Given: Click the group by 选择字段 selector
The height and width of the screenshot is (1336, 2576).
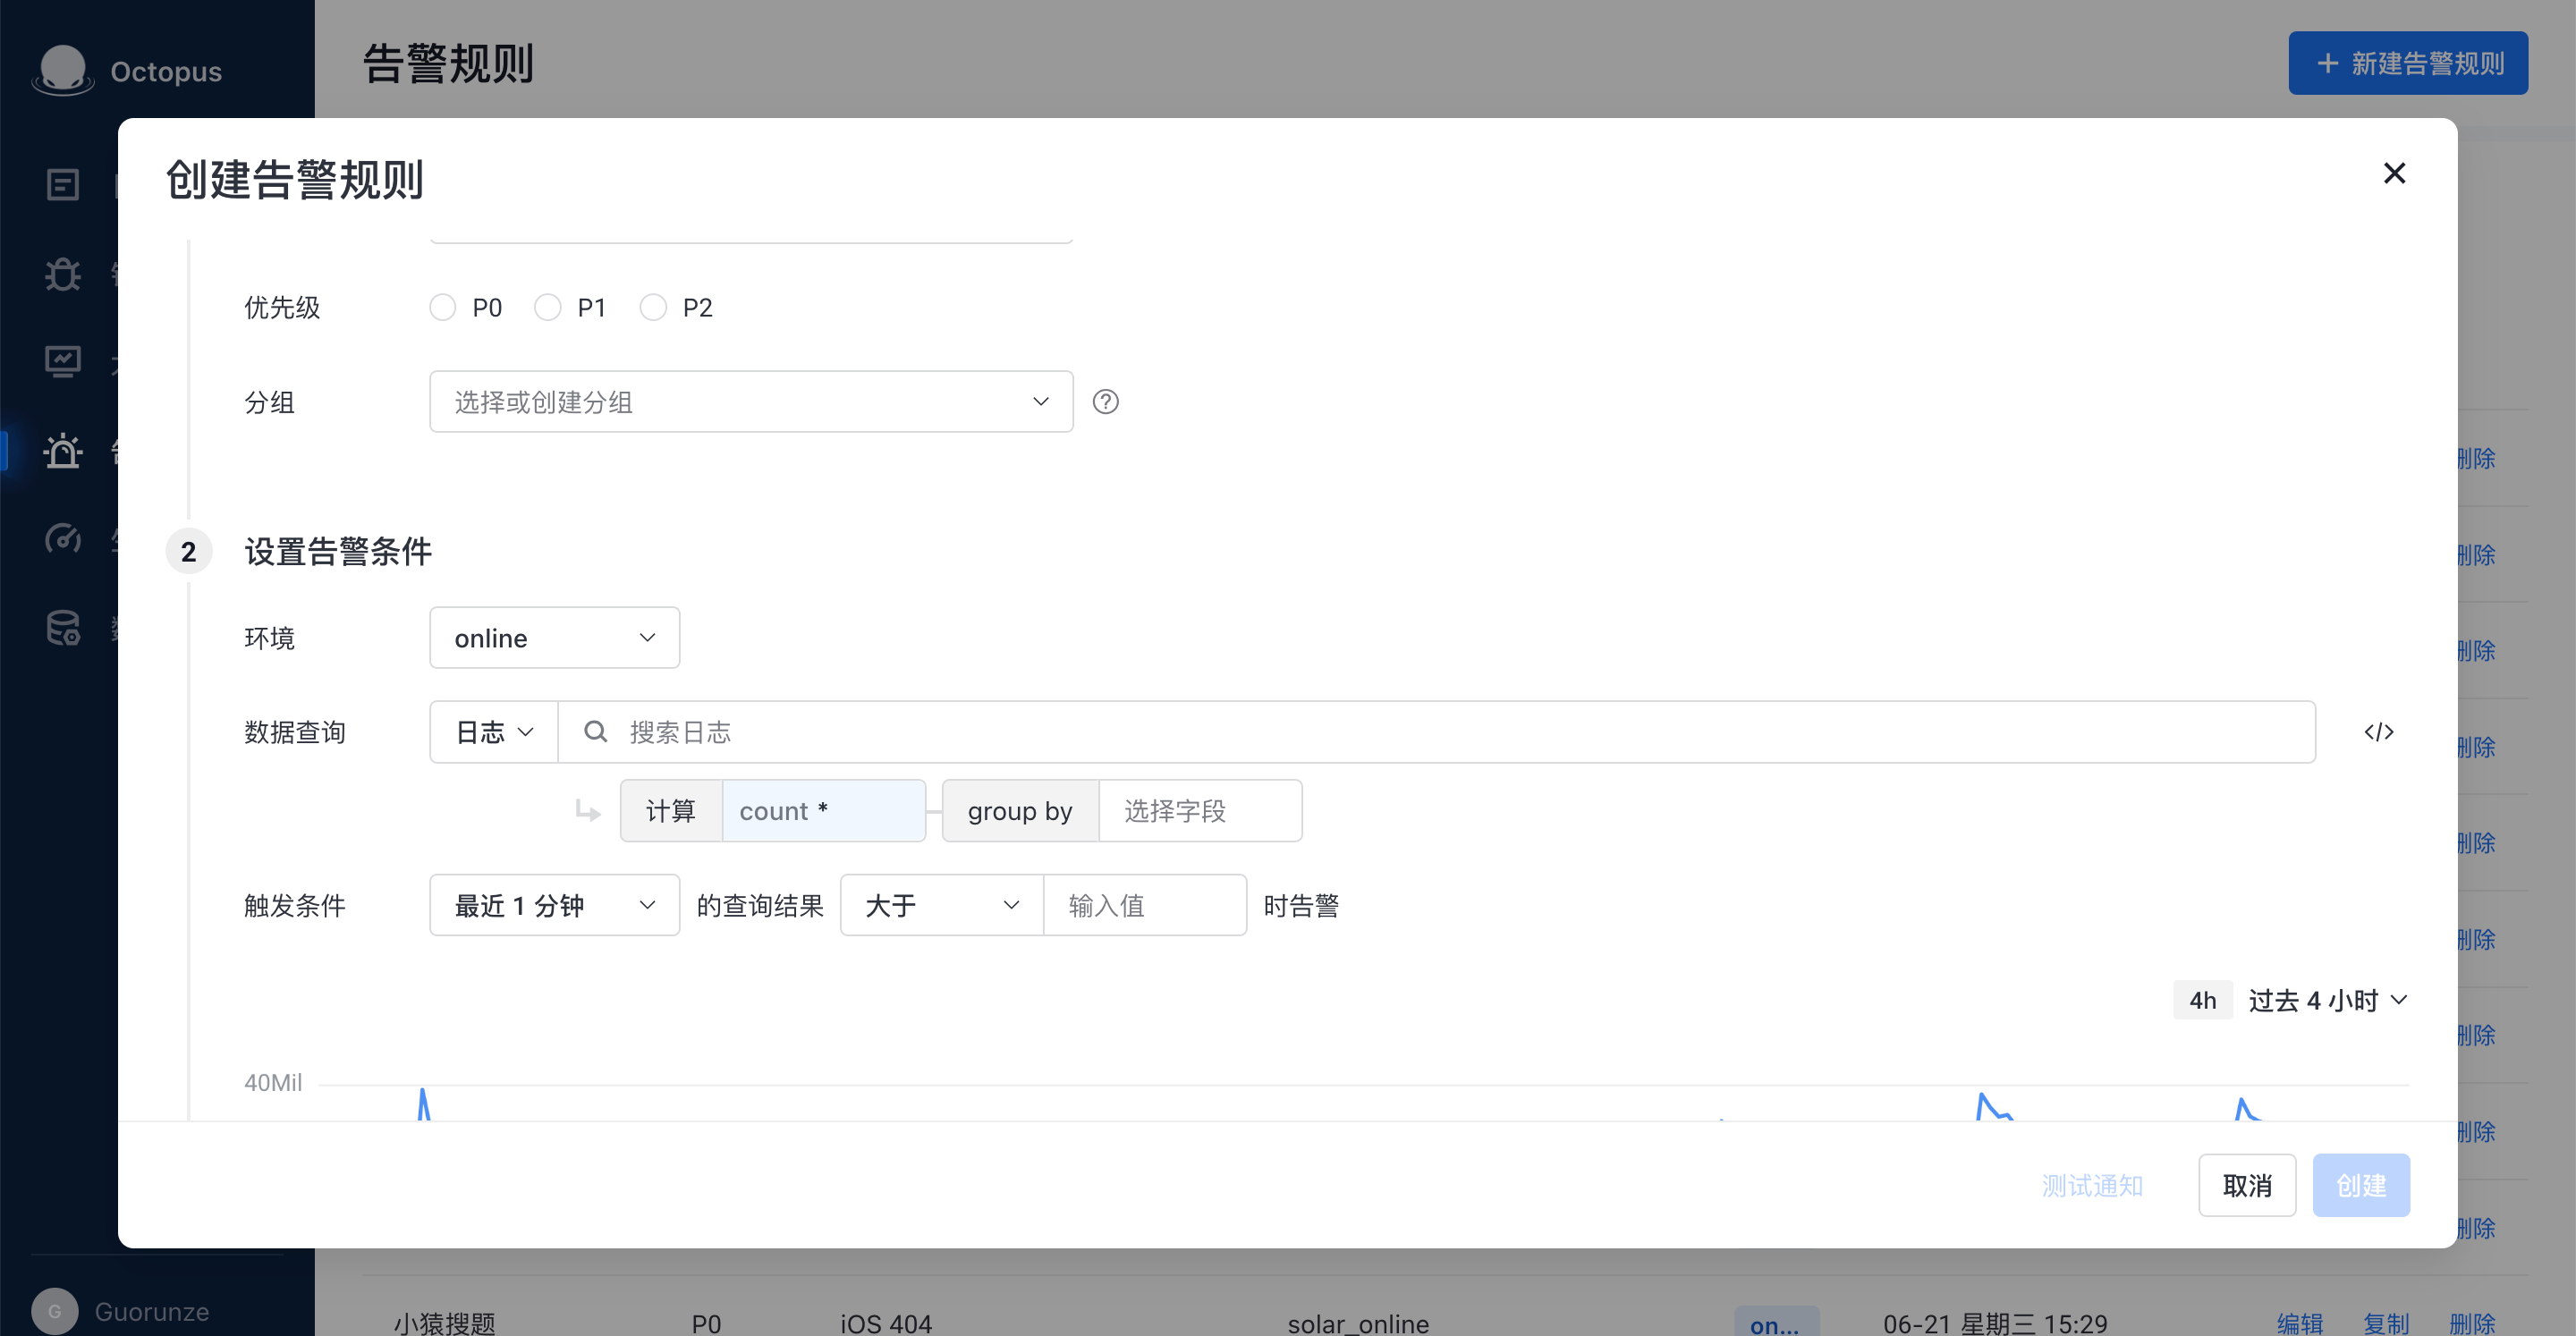Looking at the screenshot, I should 1200,811.
